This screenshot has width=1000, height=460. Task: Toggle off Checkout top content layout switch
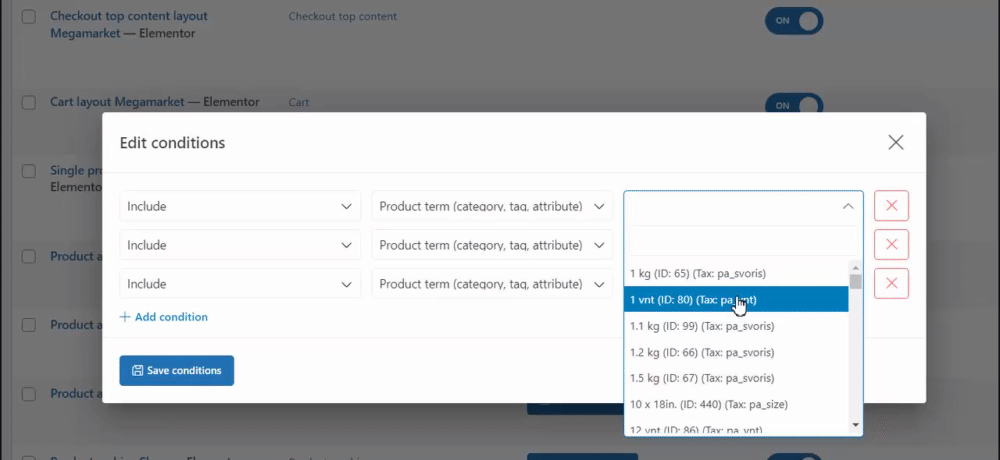coord(794,21)
